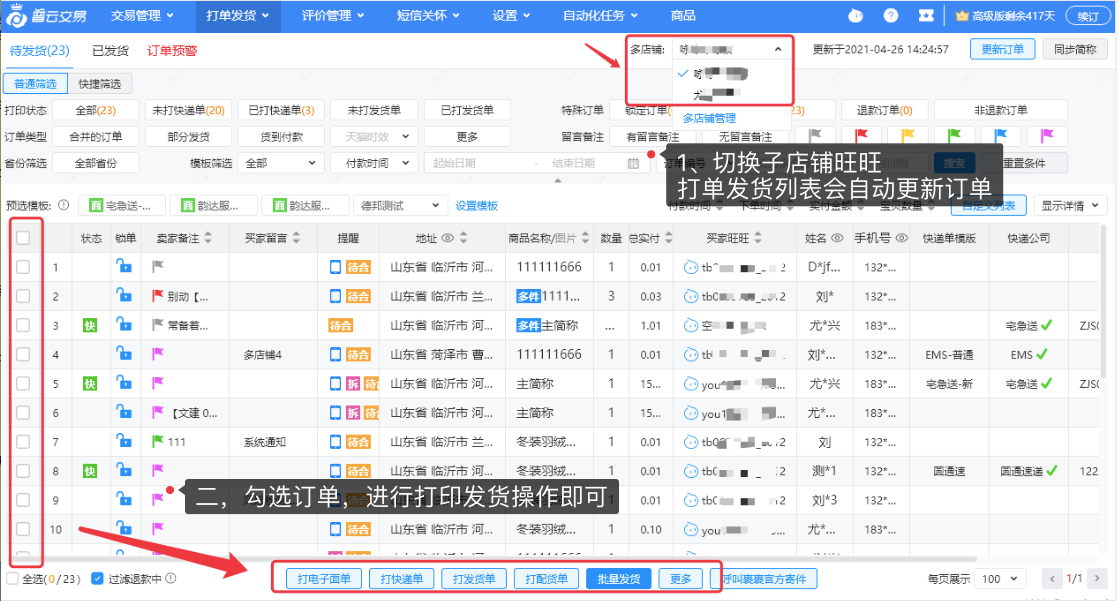1119x601 pixels.
Task: Open the 设置模板 link
Action: click(x=477, y=206)
